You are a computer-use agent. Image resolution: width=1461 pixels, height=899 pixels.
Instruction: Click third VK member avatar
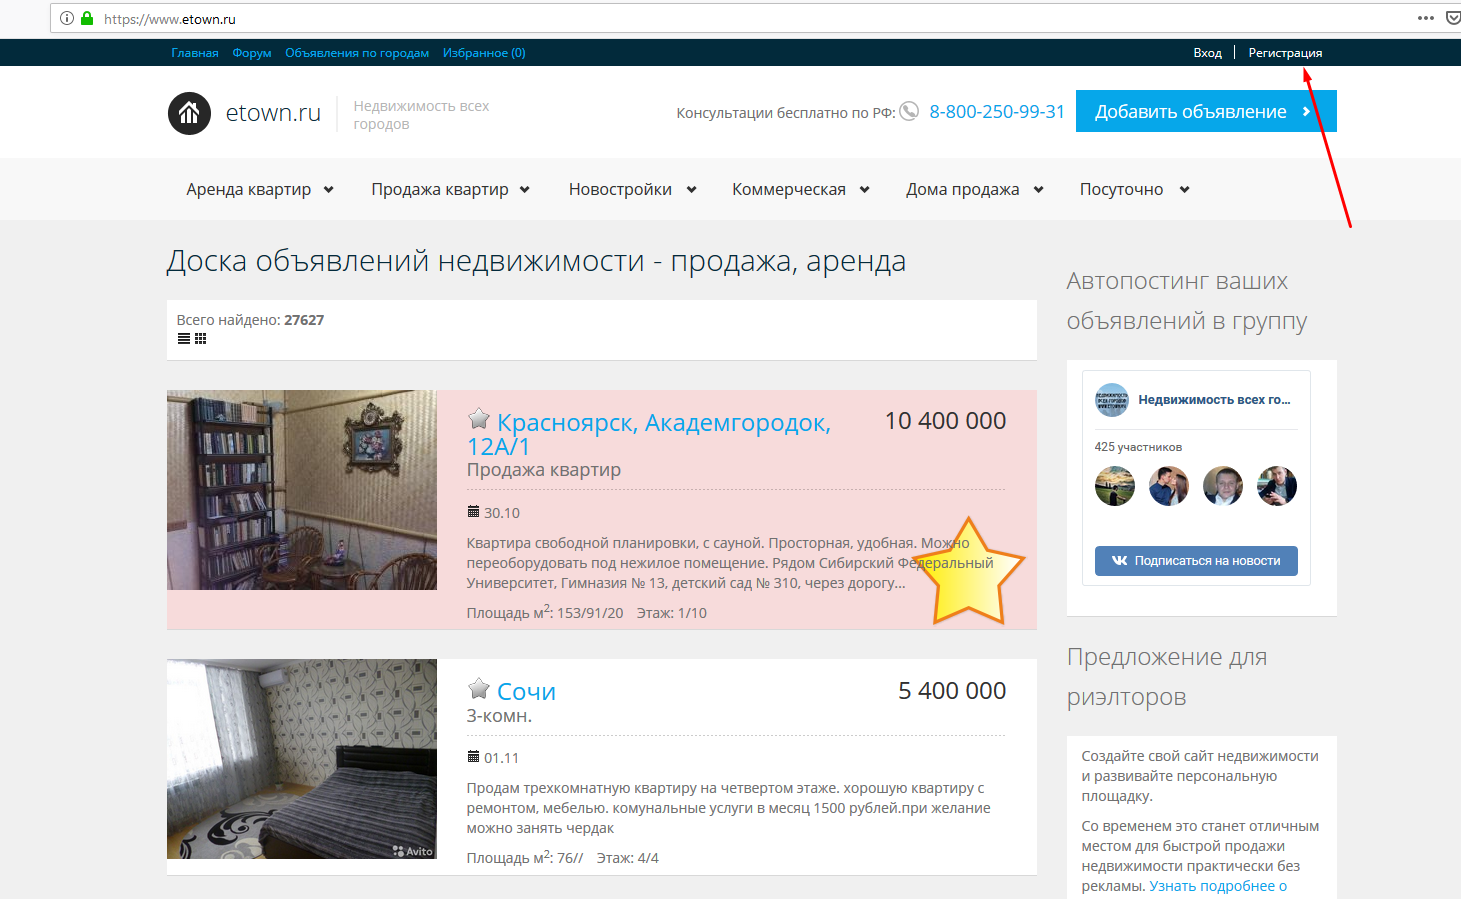coord(1223,486)
